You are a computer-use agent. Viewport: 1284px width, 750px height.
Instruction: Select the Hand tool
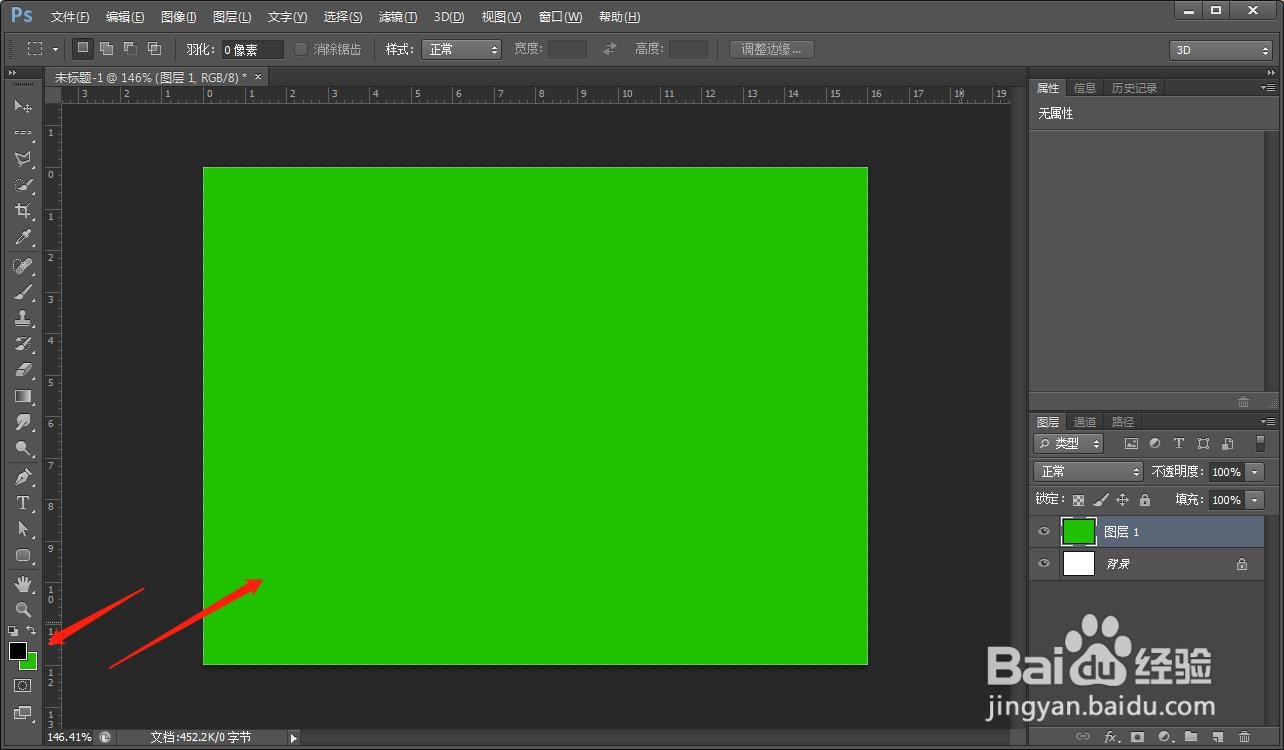click(x=23, y=583)
